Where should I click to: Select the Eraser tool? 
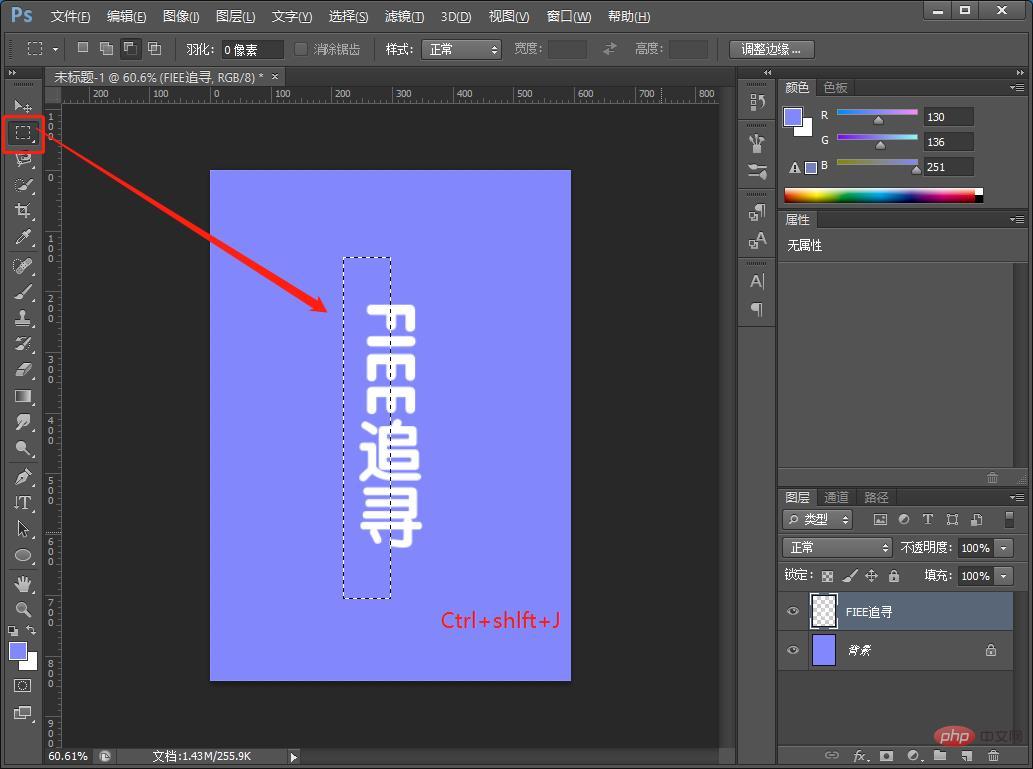click(x=23, y=370)
